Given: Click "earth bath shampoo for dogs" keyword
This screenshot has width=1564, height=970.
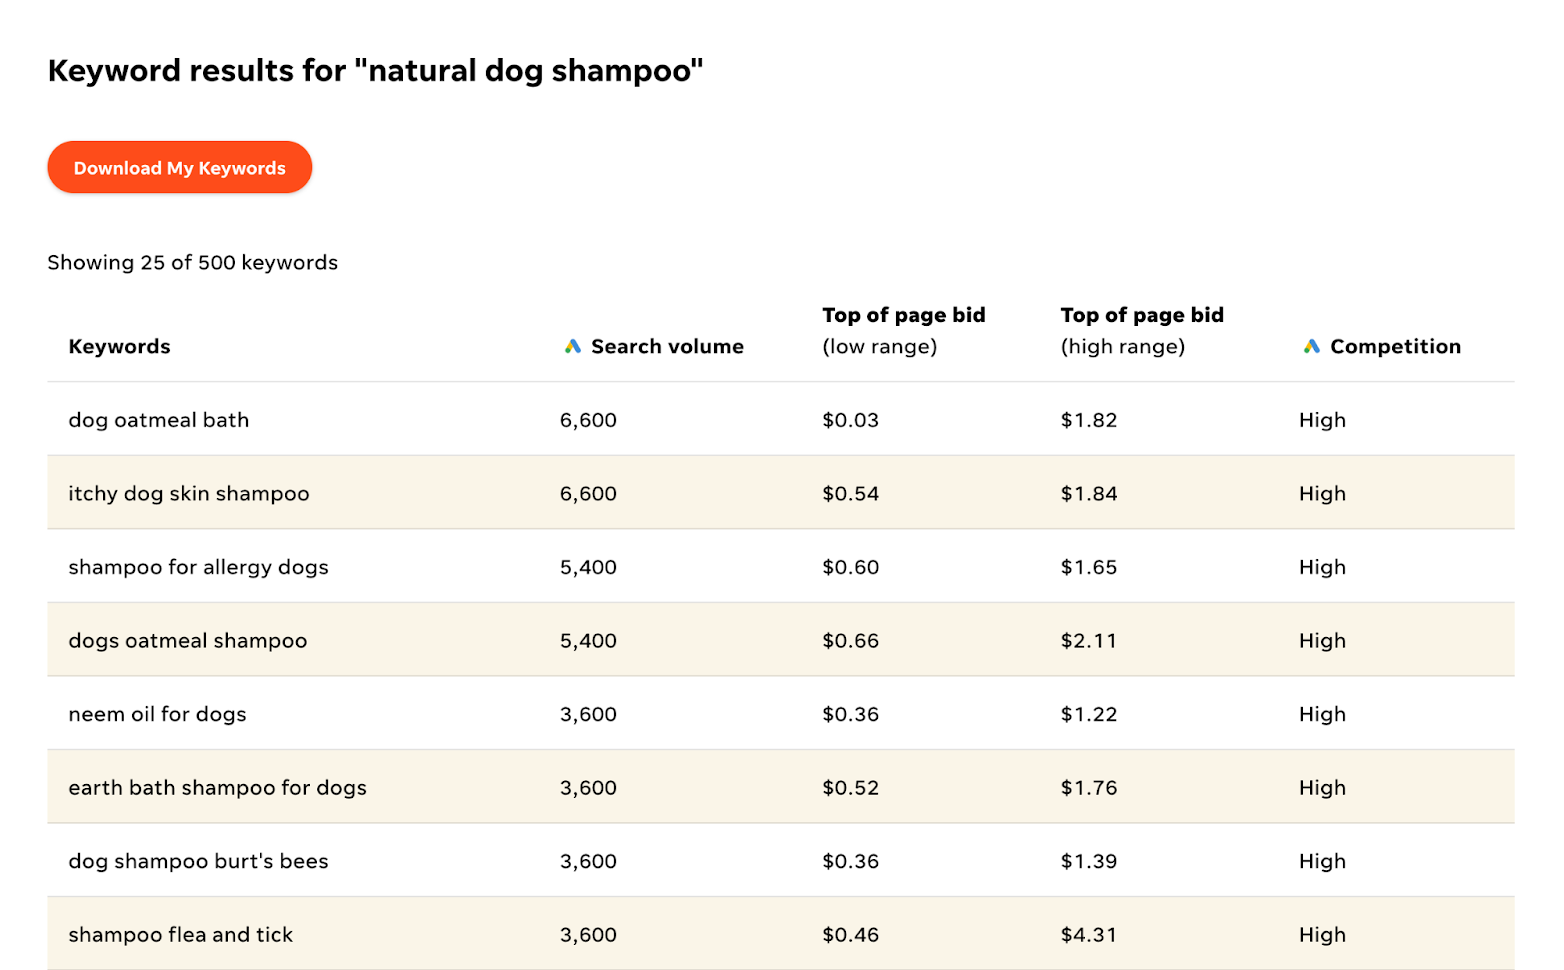Looking at the screenshot, I should click(x=217, y=788).
